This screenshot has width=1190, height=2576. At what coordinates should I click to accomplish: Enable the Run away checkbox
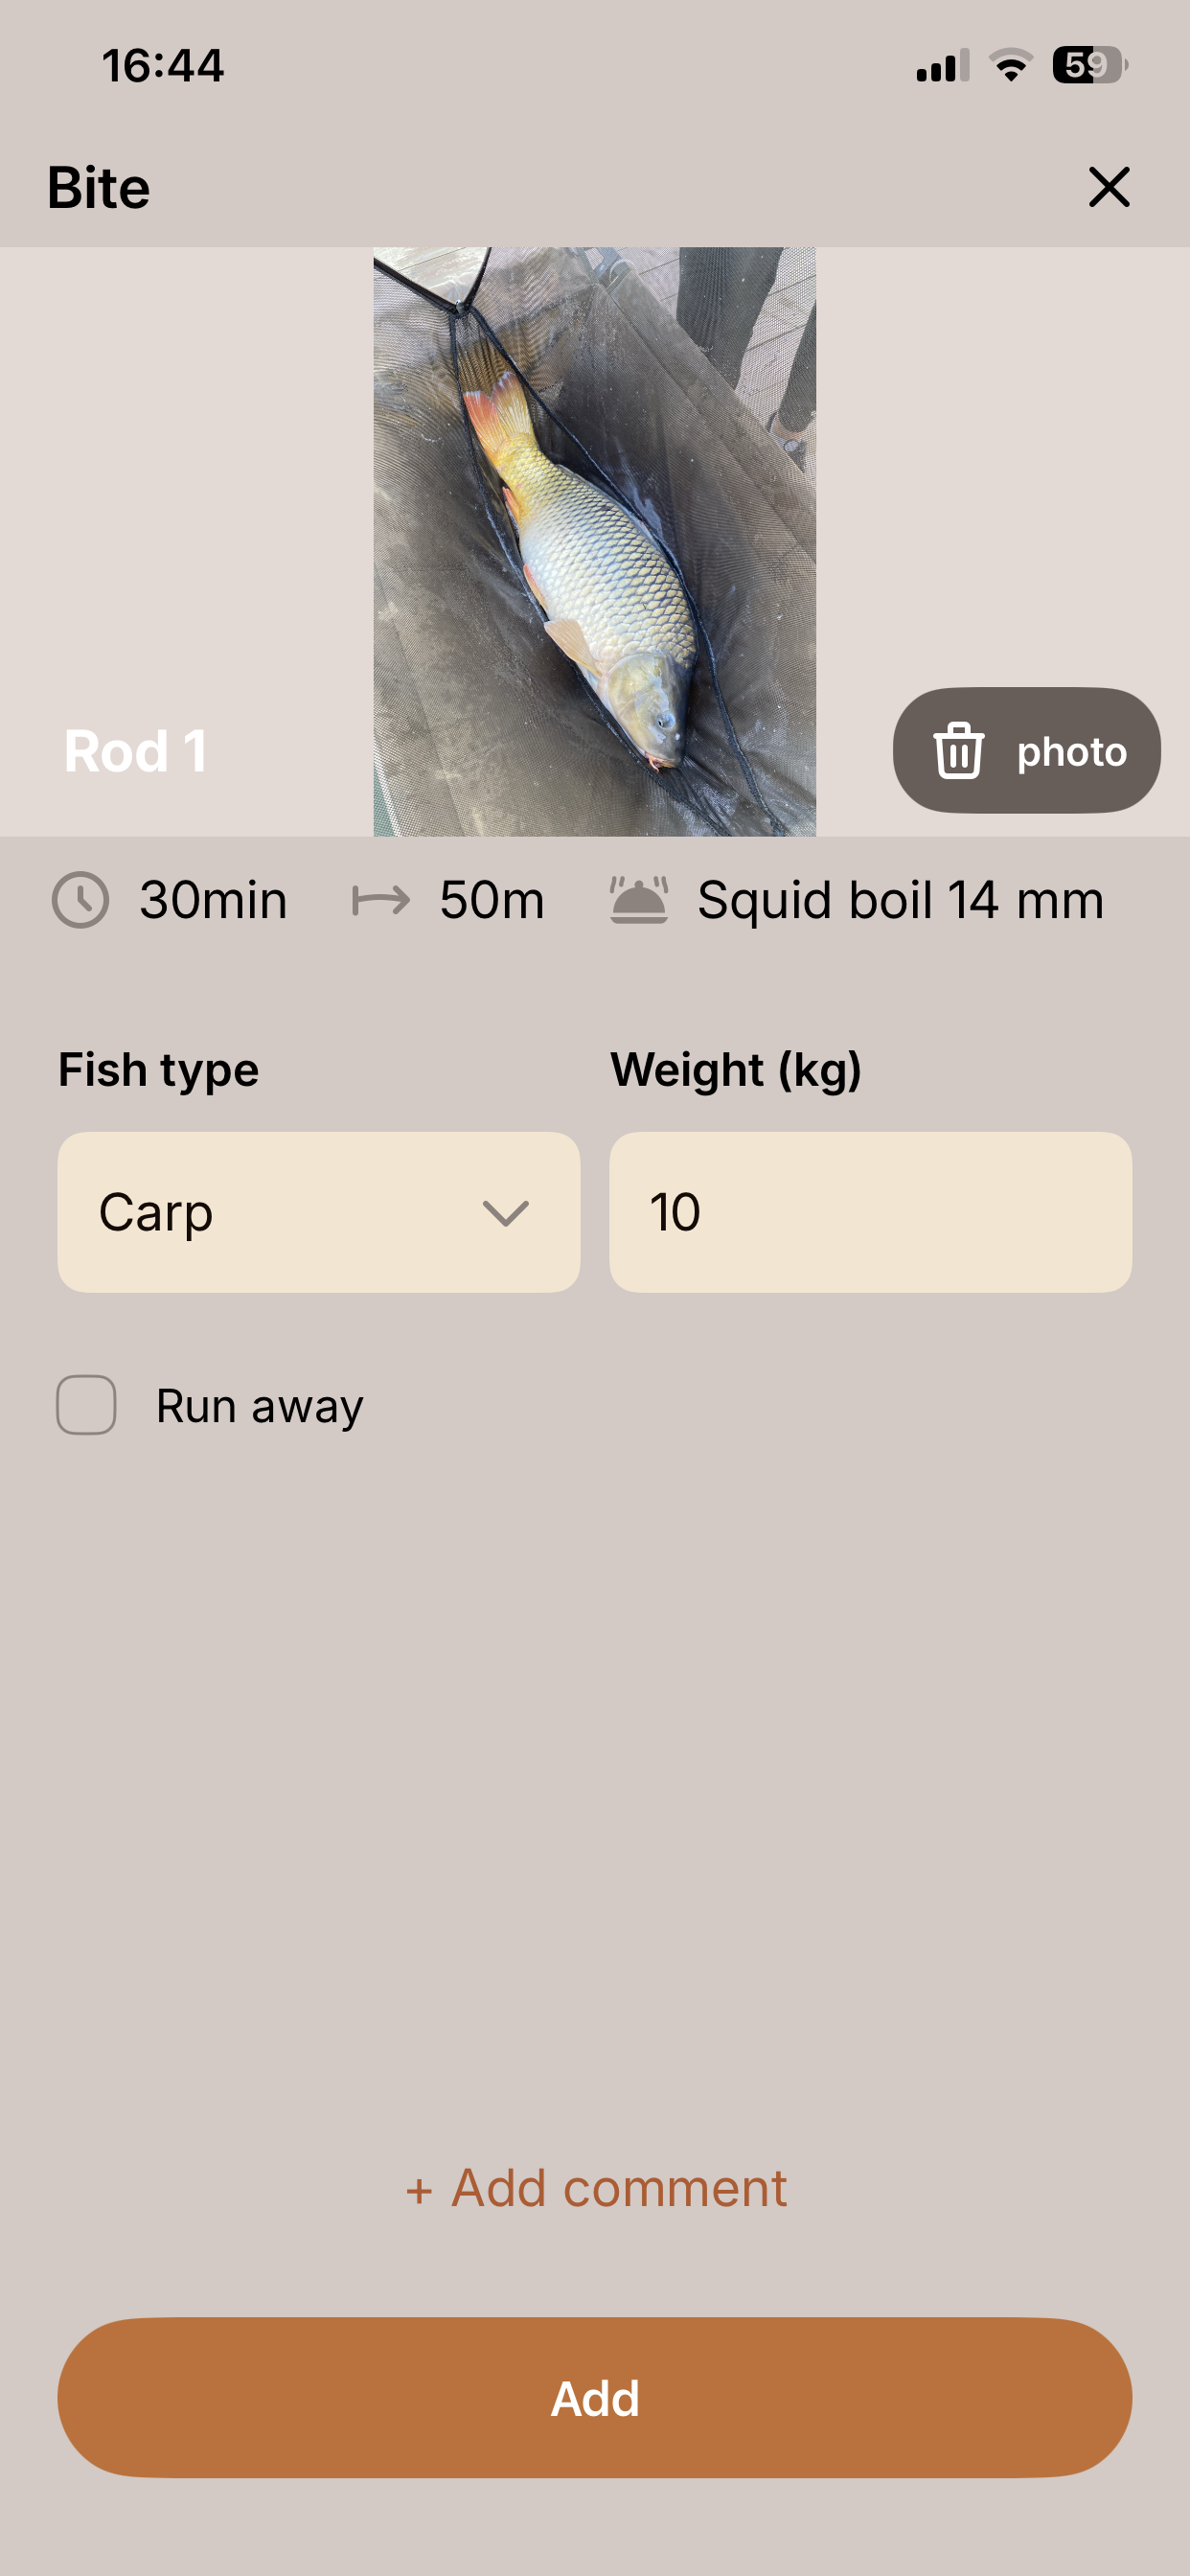coord(86,1405)
